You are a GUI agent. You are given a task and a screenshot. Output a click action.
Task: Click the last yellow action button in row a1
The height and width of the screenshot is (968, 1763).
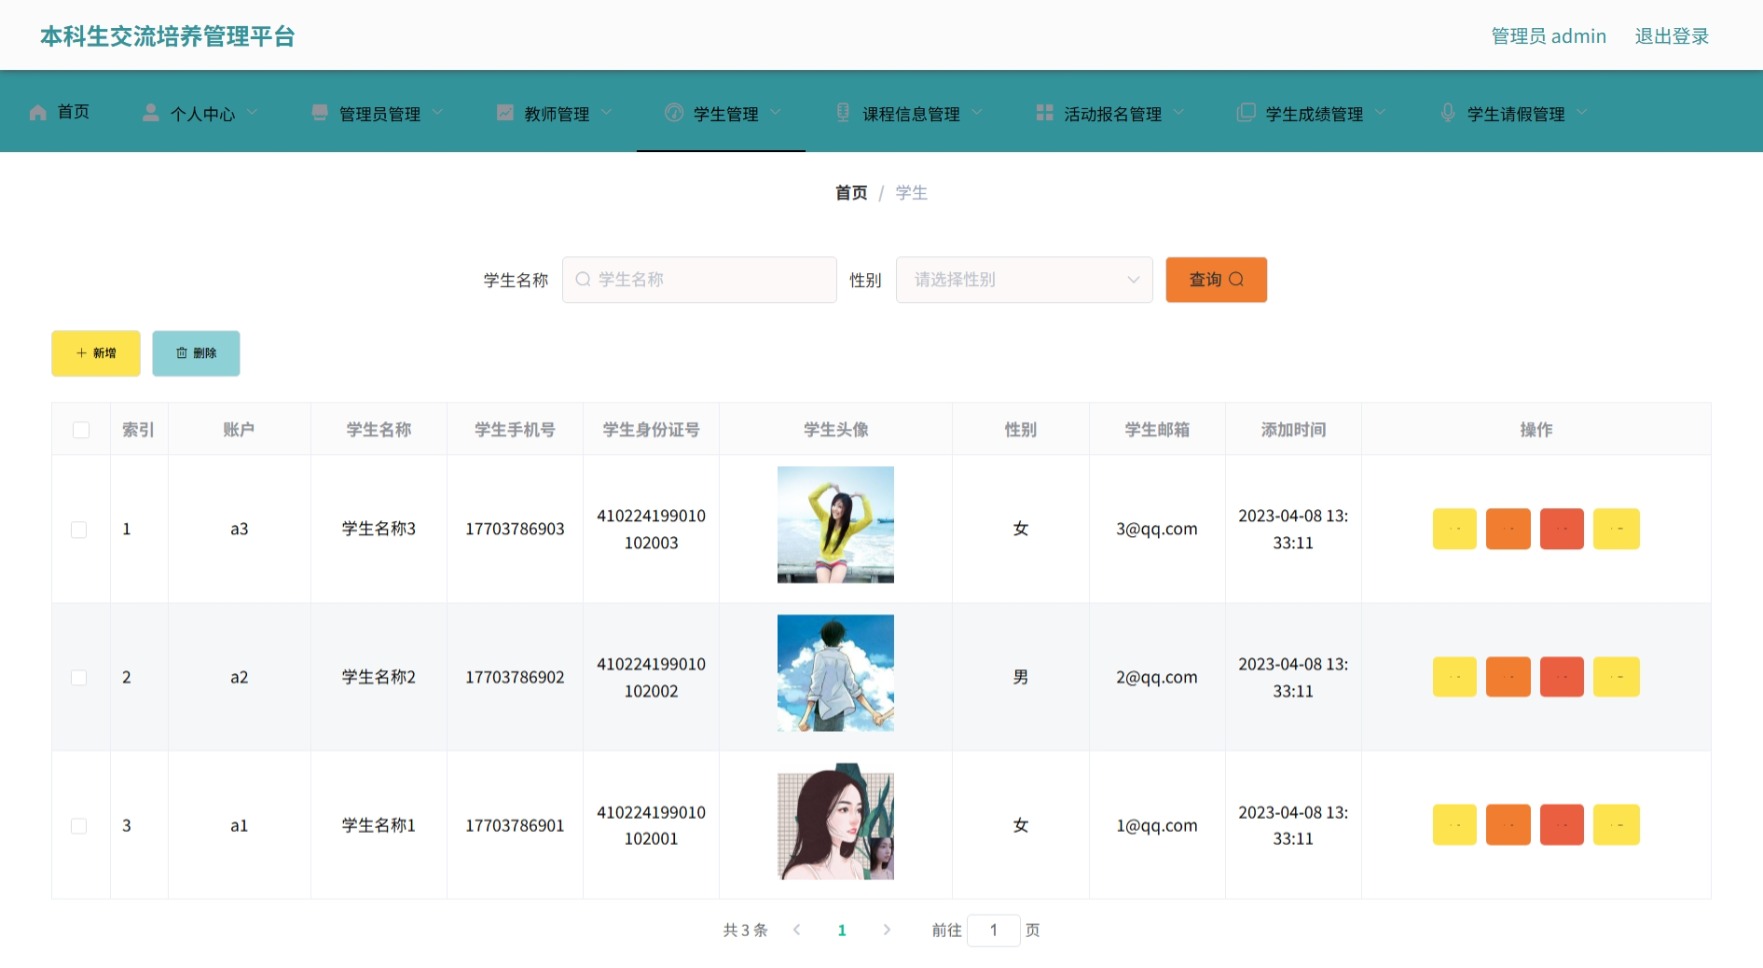1616,825
